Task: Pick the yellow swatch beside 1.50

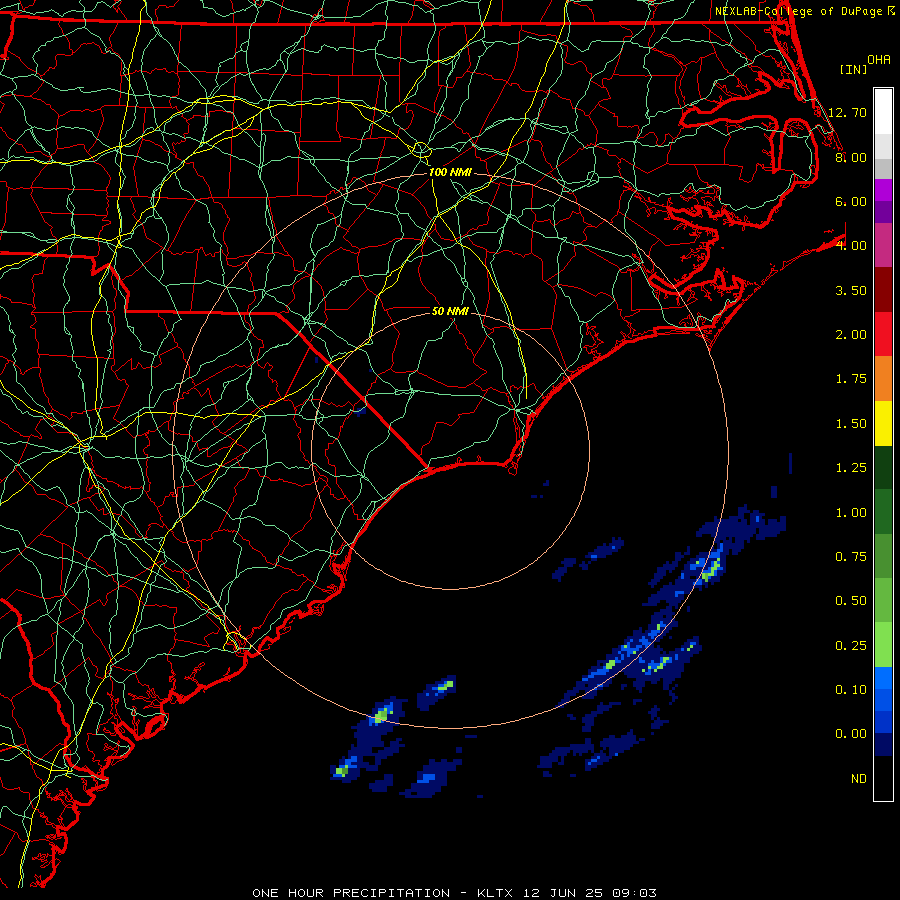Action: (x=883, y=423)
